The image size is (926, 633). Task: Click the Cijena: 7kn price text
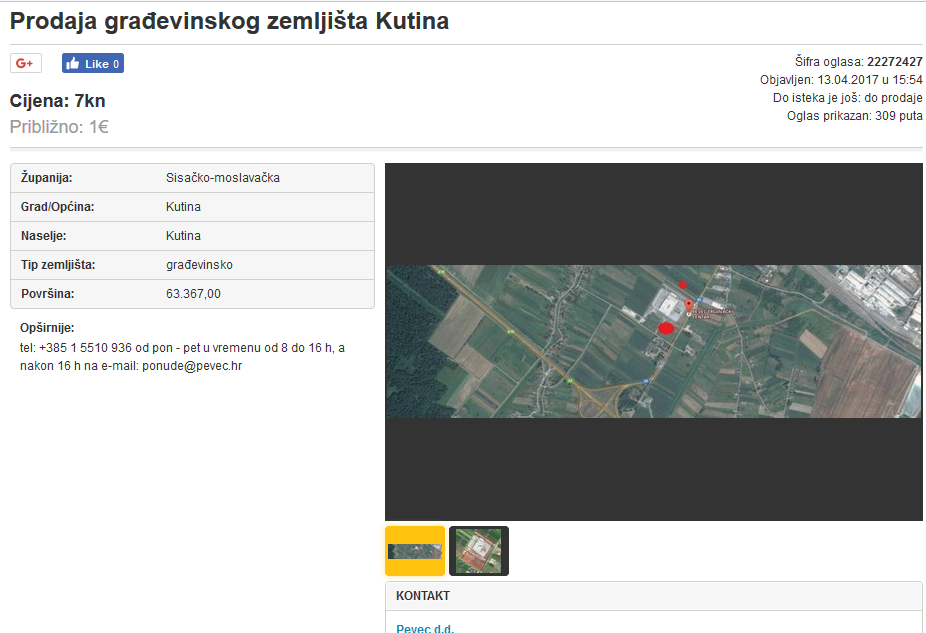(x=57, y=101)
